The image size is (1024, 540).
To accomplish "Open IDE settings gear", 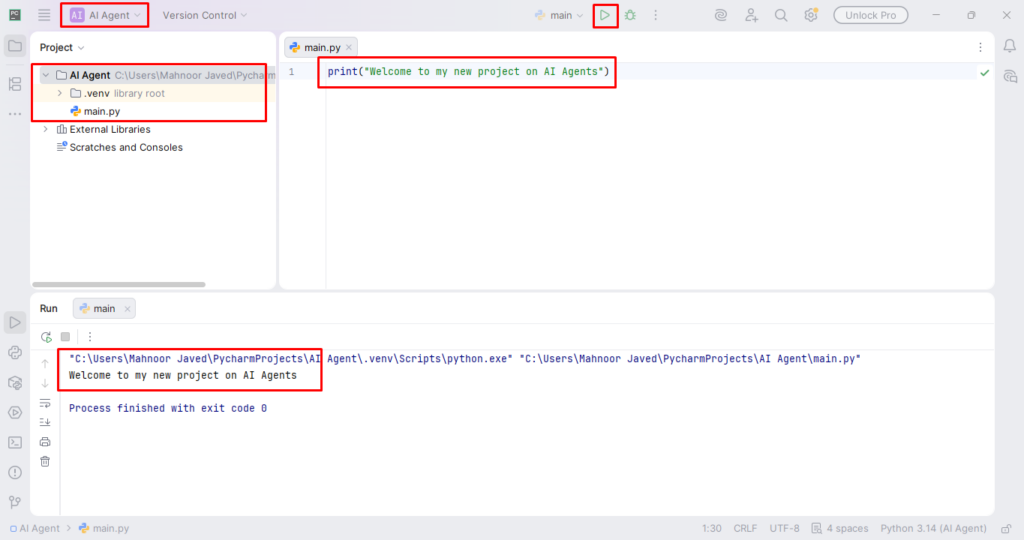I will pos(810,15).
